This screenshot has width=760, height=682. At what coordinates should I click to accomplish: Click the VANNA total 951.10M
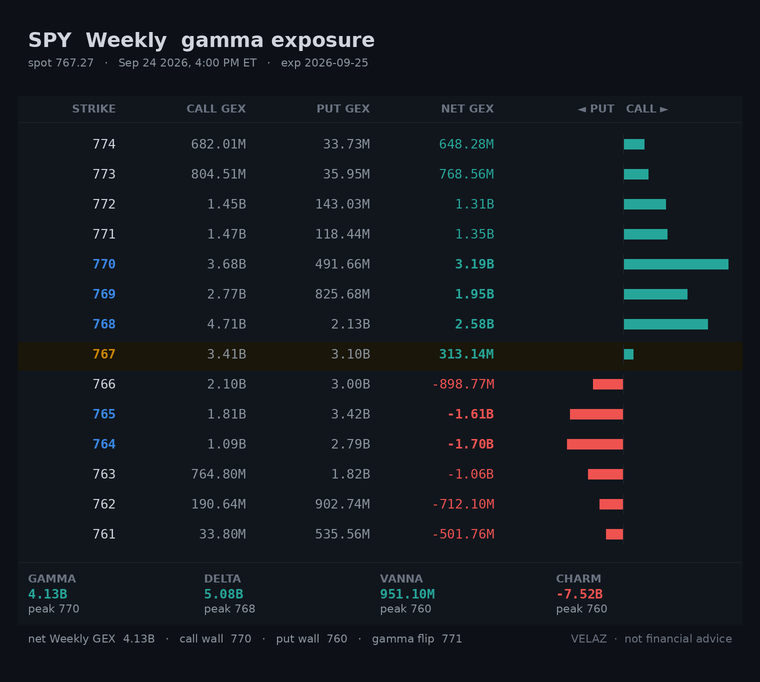coord(407,594)
